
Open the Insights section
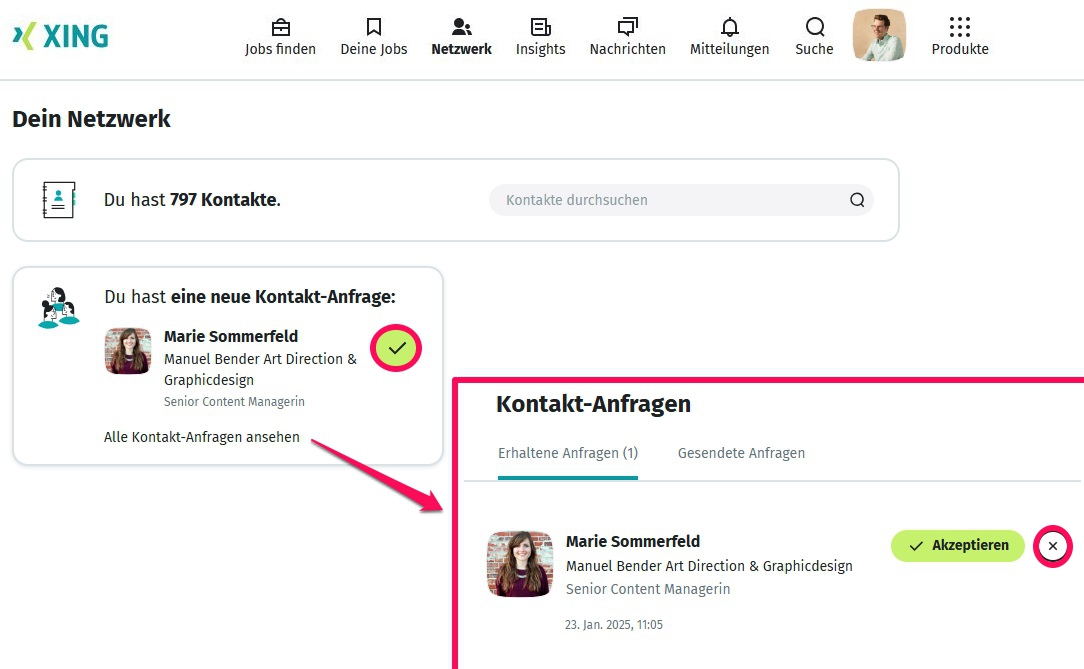click(540, 35)
